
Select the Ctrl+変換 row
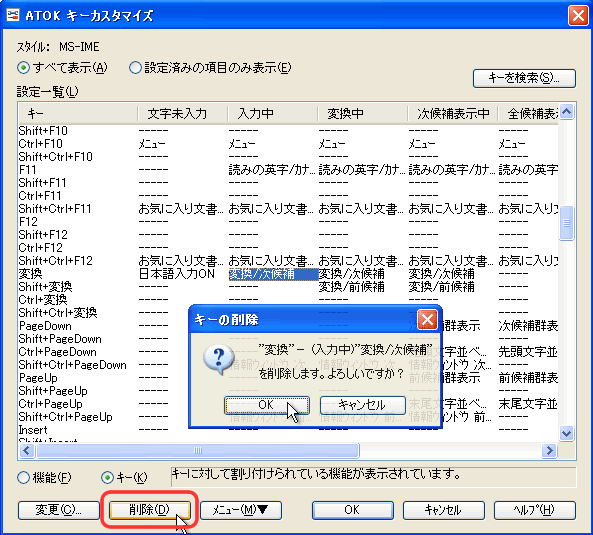(x=288, y=300)
